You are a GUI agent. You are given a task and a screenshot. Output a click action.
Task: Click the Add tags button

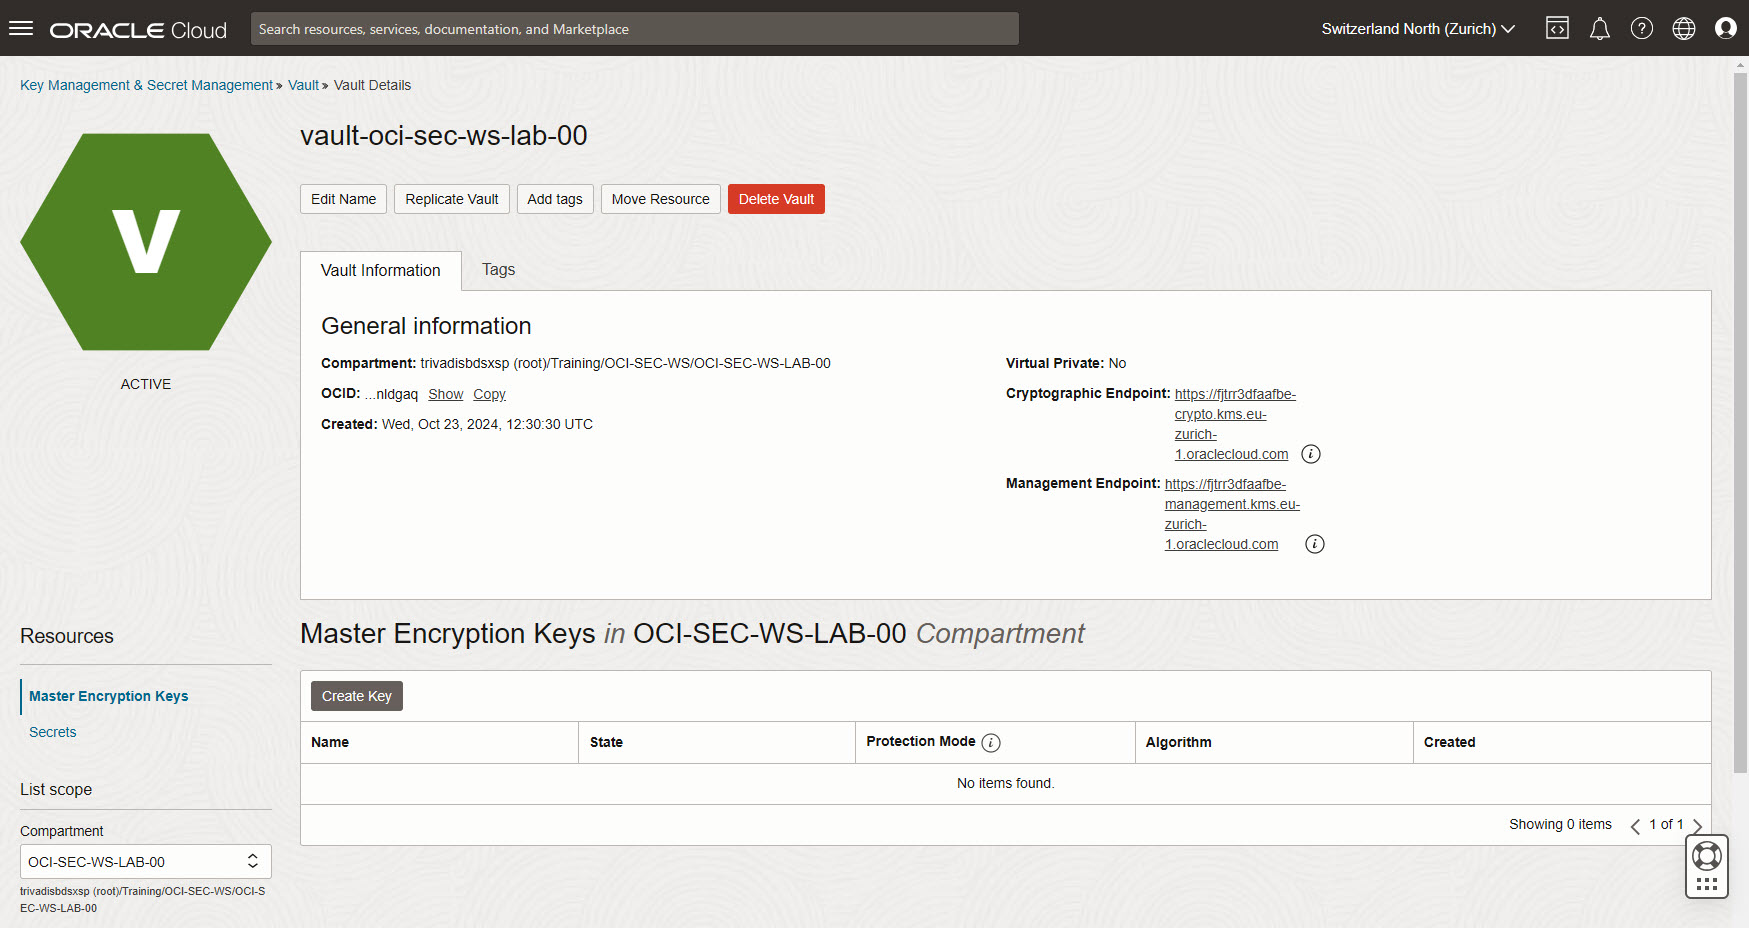coord(555,199)
